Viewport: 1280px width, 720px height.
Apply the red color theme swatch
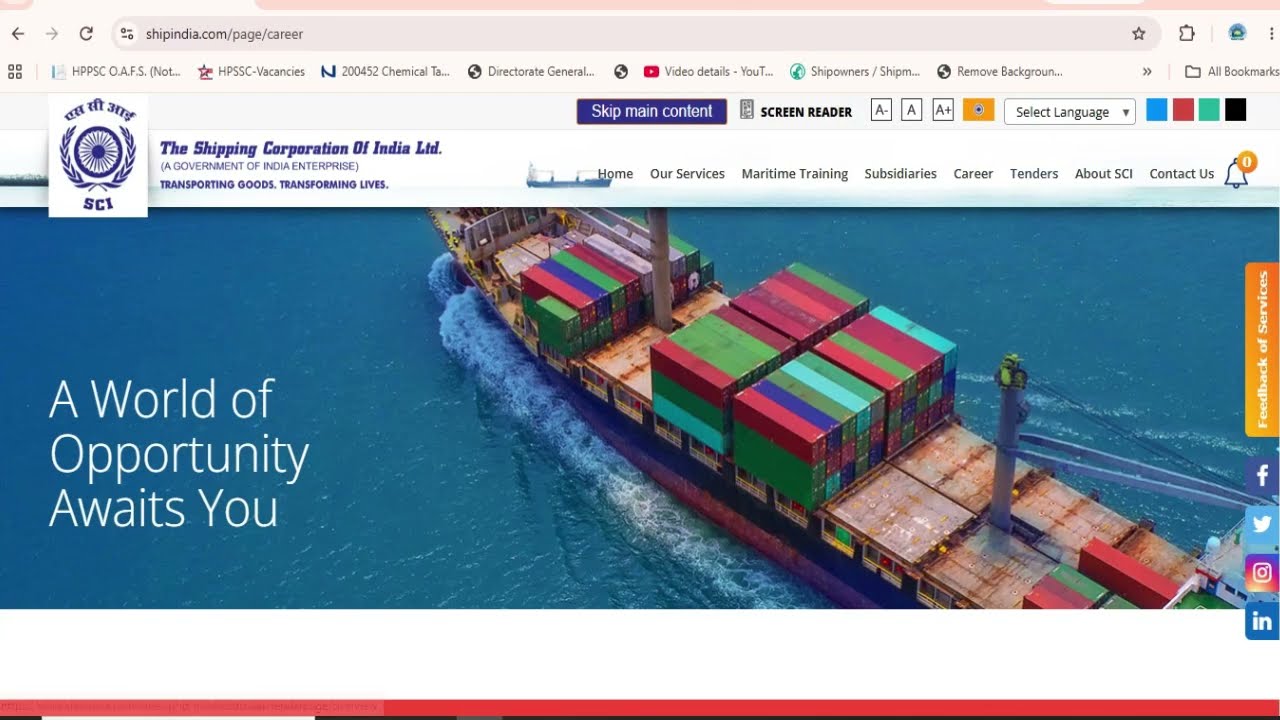pos(1183,110)
